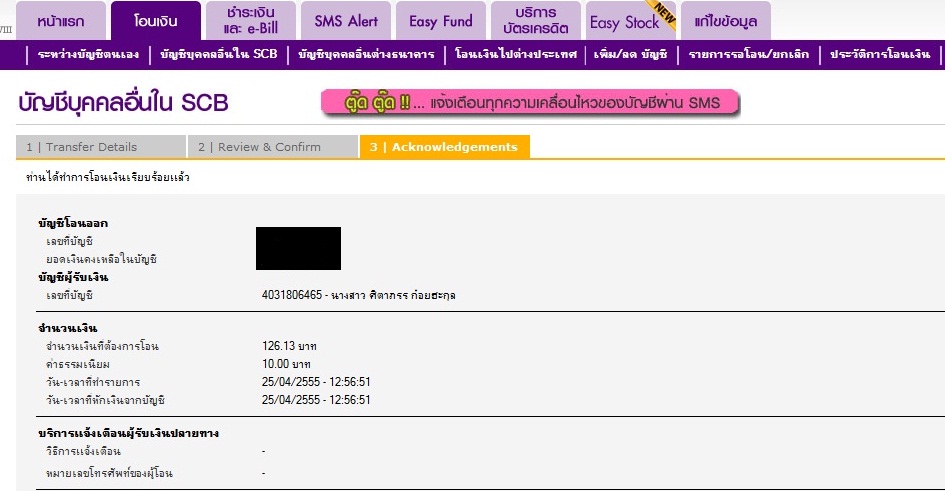The width and height of the screenshot is (945, 491).
Task: Select the โอนเงิน transfer tab
Action: tap(155, 20)
